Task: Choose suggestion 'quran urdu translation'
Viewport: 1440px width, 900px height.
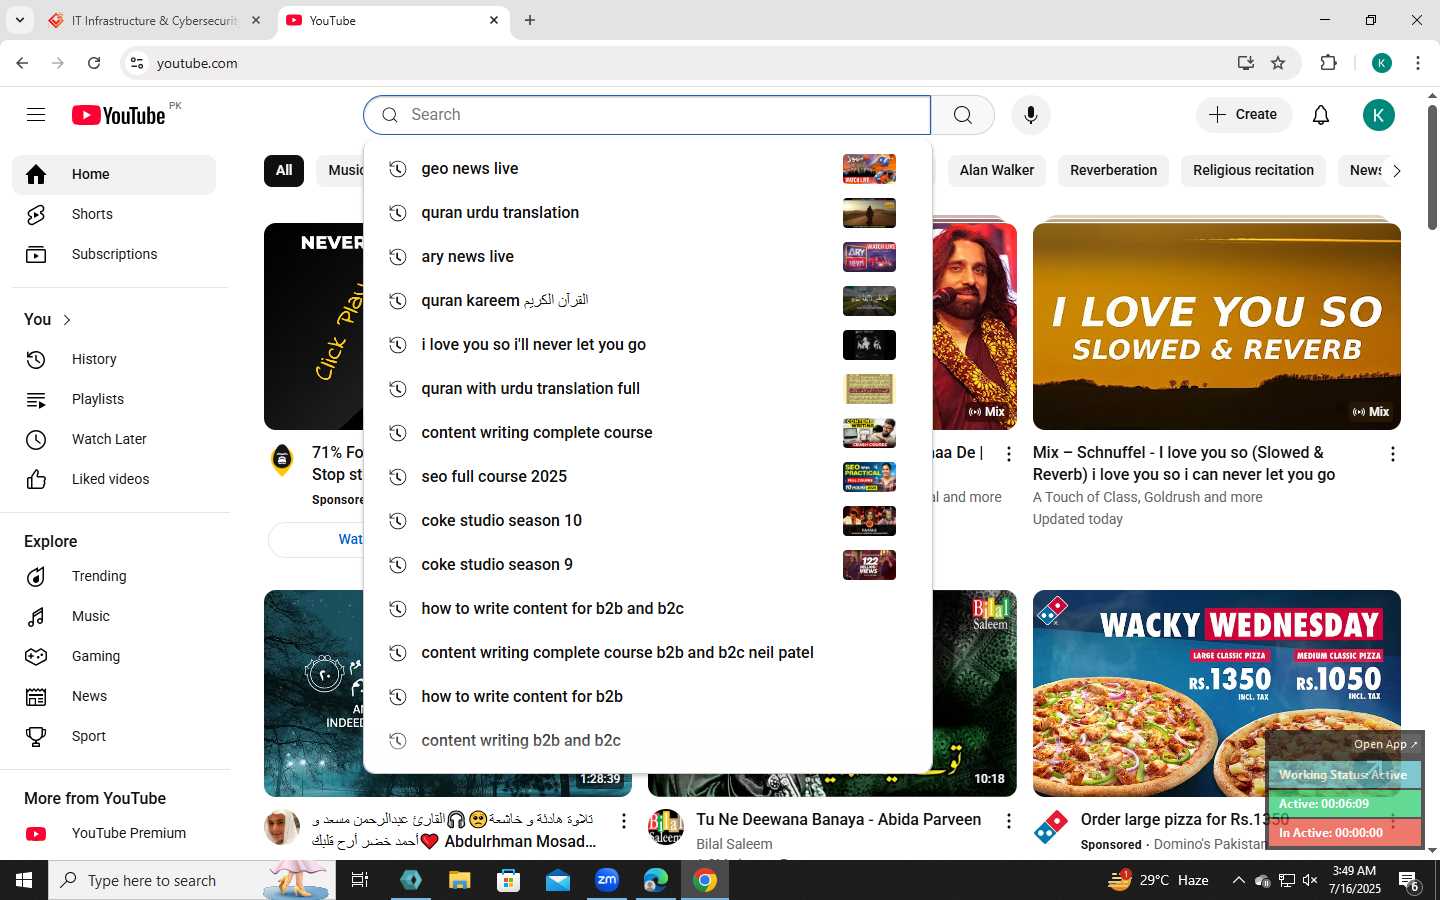Action: tap(648, 213)
